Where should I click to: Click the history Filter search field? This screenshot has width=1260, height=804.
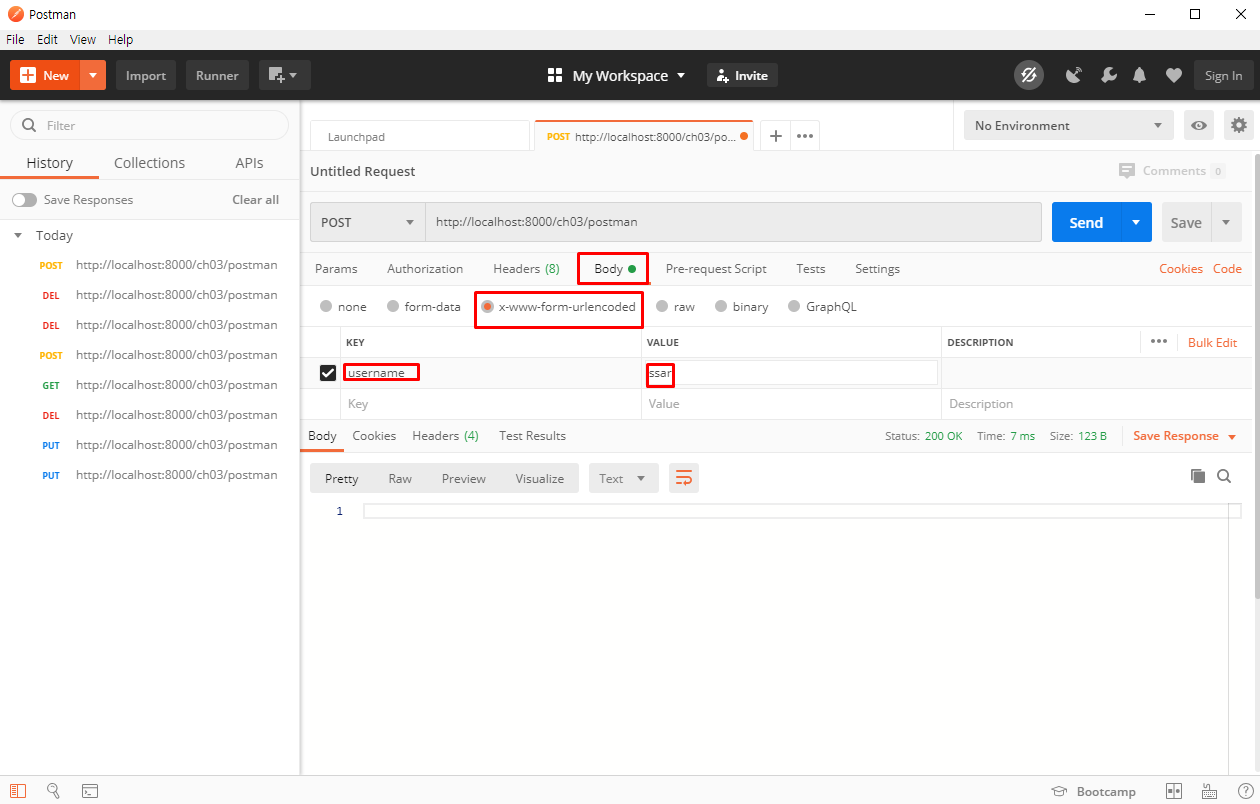[149, 125]
